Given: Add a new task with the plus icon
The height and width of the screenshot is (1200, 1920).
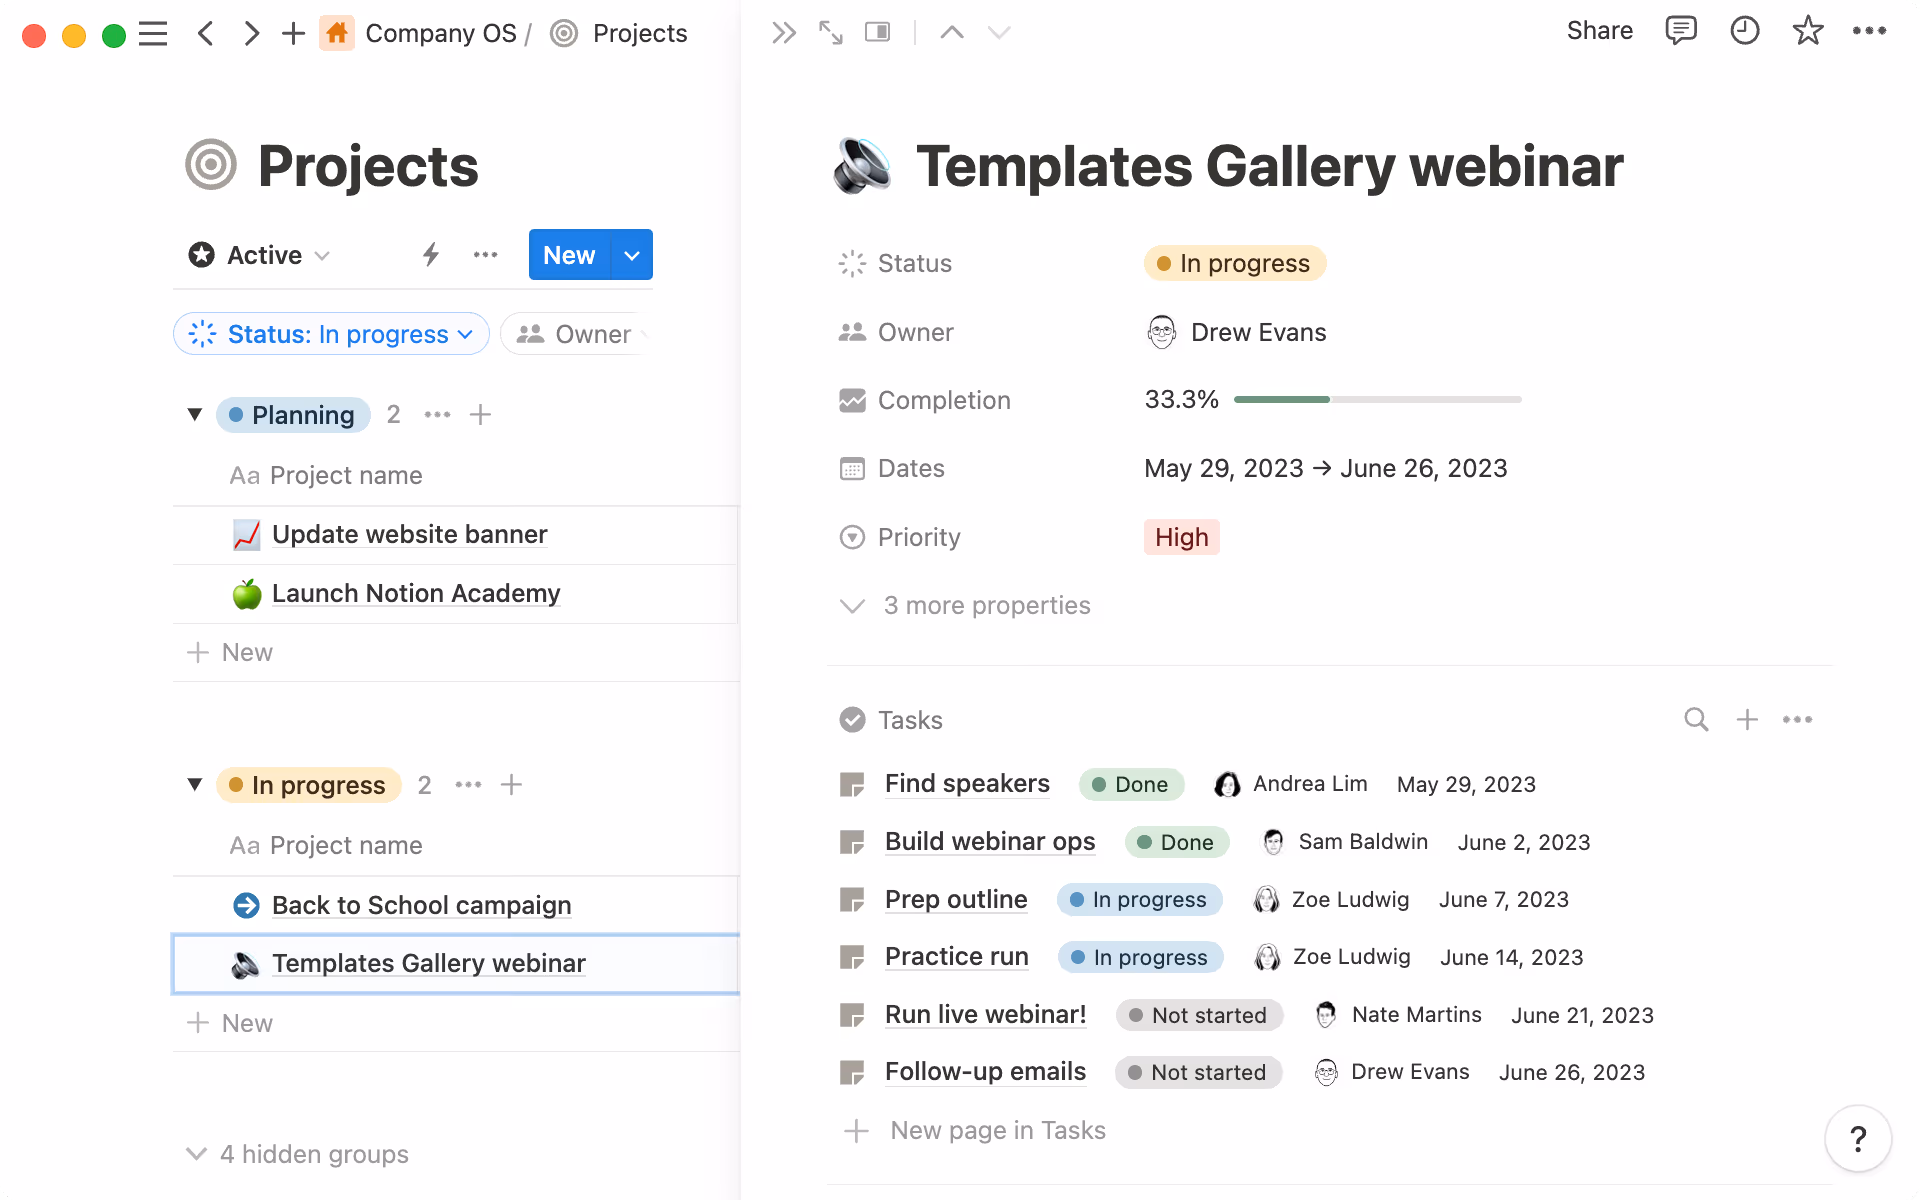Looking at the screenshot, I should [x=1747, y=719].
